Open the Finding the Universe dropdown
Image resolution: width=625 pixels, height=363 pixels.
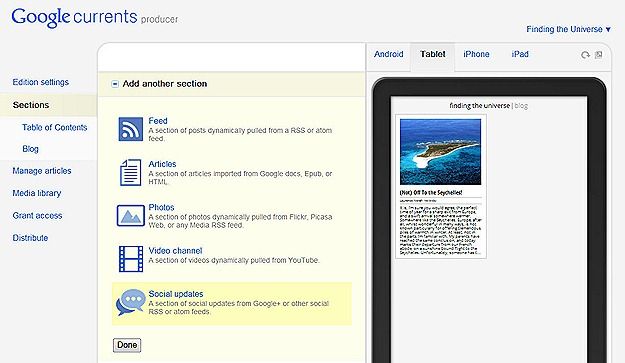pos(568,29)
